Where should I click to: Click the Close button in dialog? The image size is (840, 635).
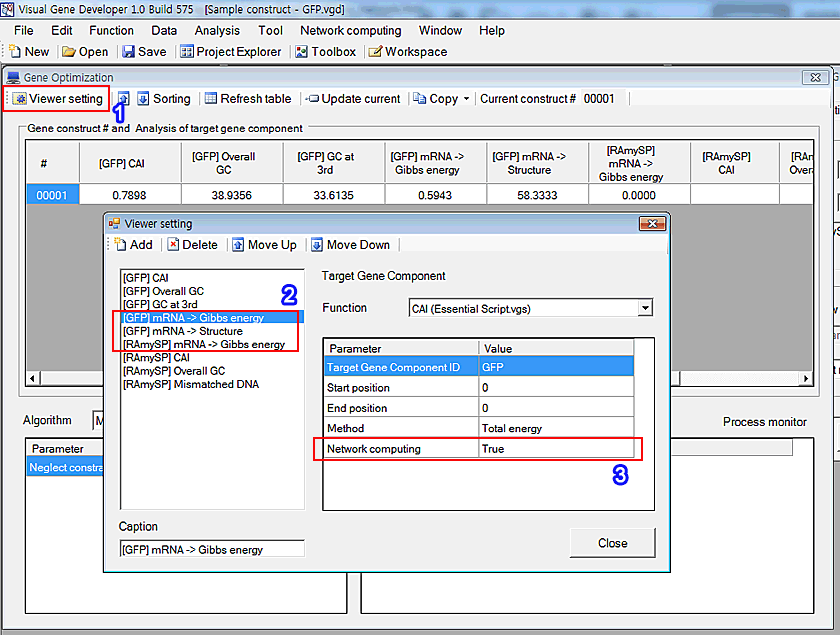click(x=612, y=543)
